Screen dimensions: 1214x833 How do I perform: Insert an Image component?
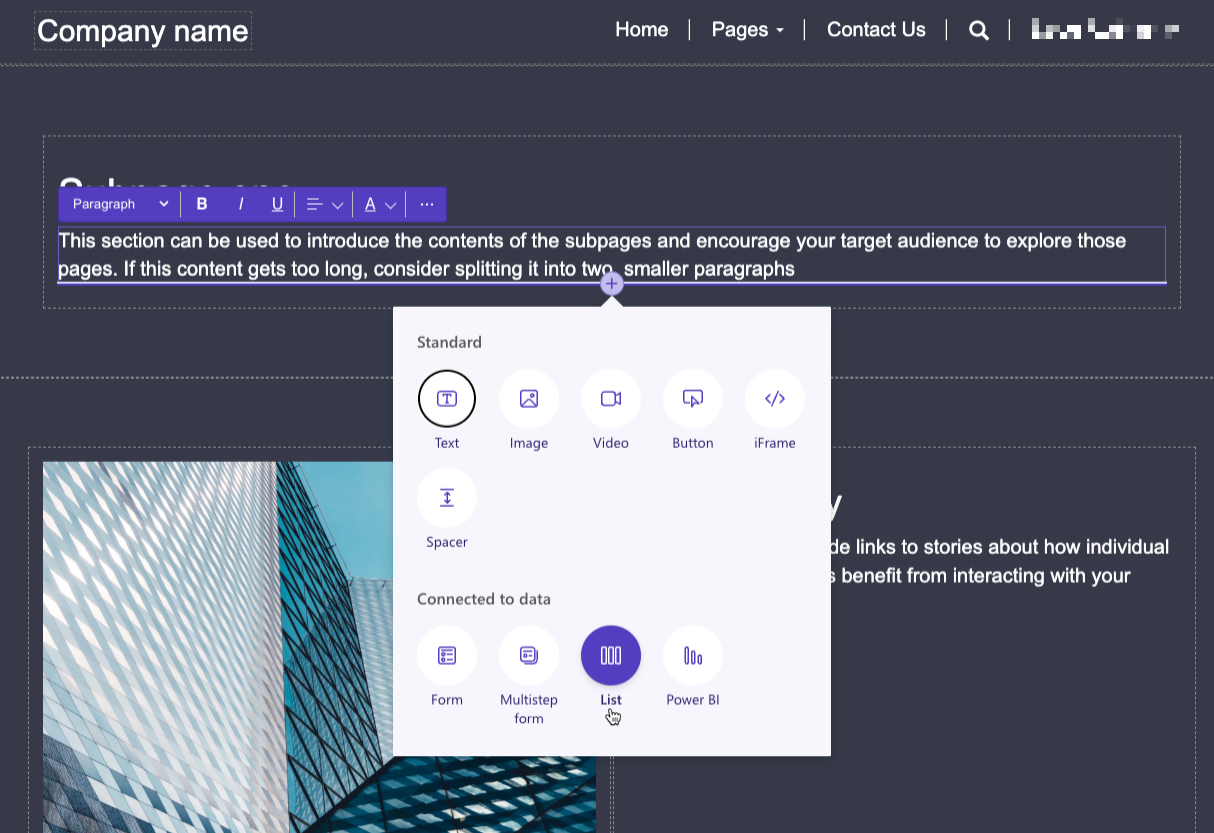(529, 398)
